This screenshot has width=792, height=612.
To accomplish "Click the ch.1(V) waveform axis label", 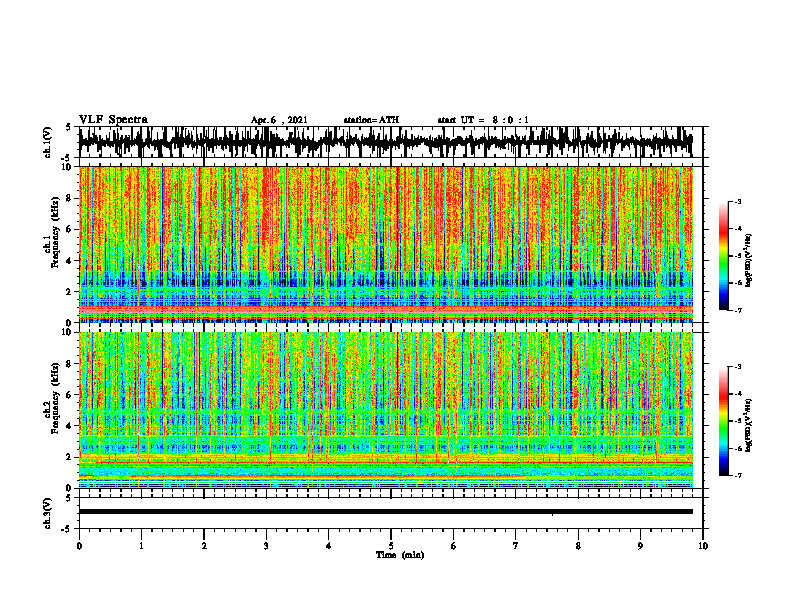I will tap(48, 142).
